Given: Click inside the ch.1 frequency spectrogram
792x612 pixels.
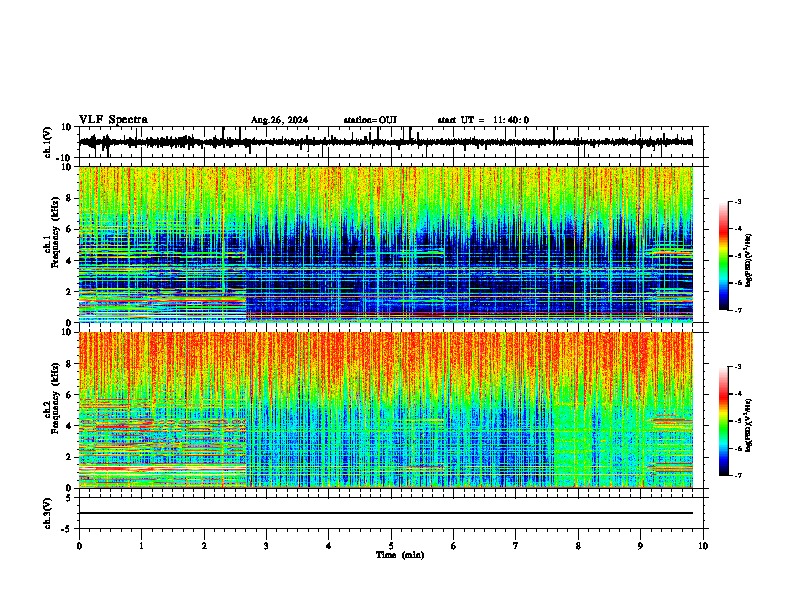Looking at the screenshot, I should 386,244.
